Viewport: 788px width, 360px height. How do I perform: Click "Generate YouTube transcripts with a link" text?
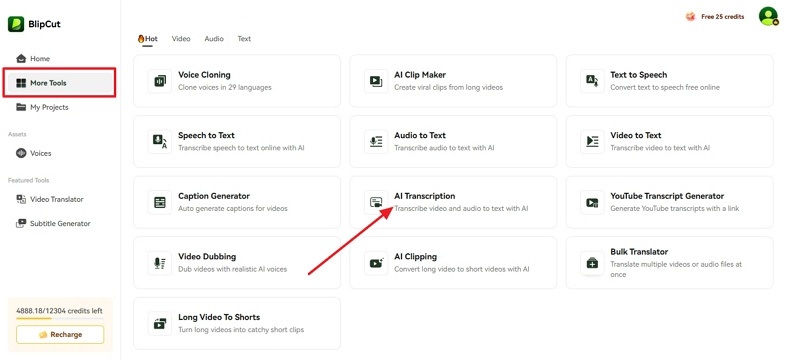(x=675, y=209)
